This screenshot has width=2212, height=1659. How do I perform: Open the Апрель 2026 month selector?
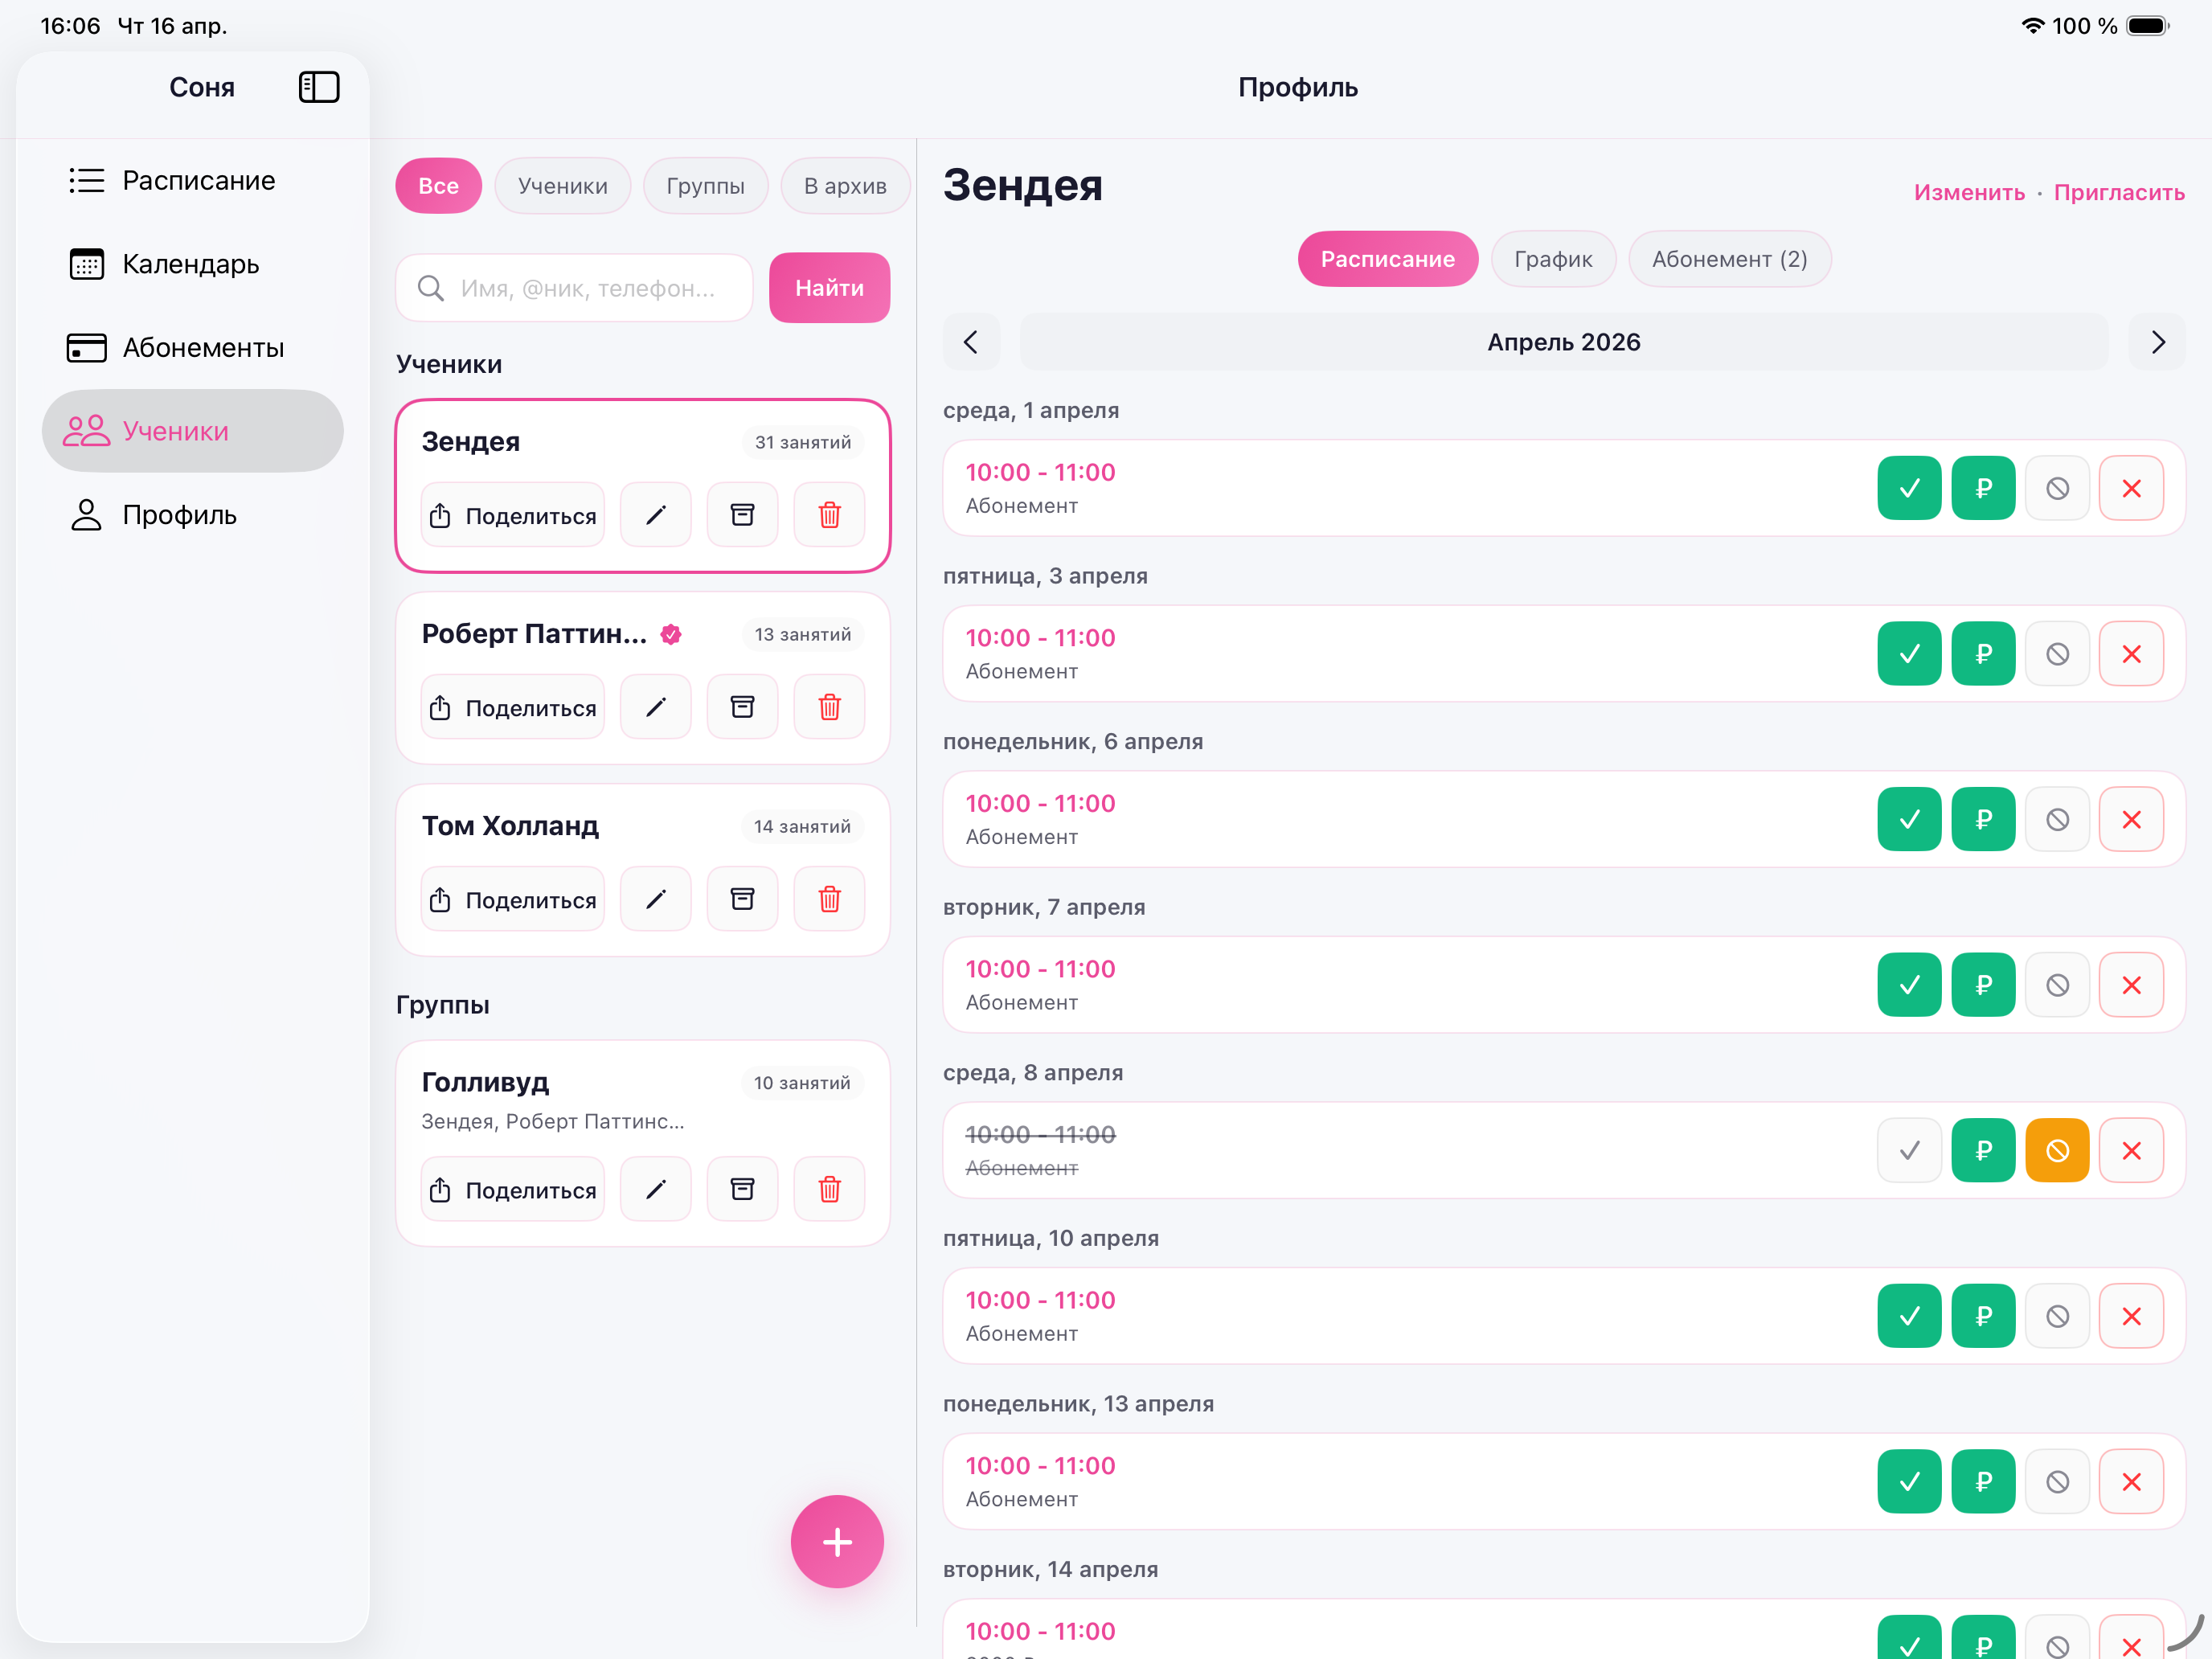click(x=1563, y=342)
